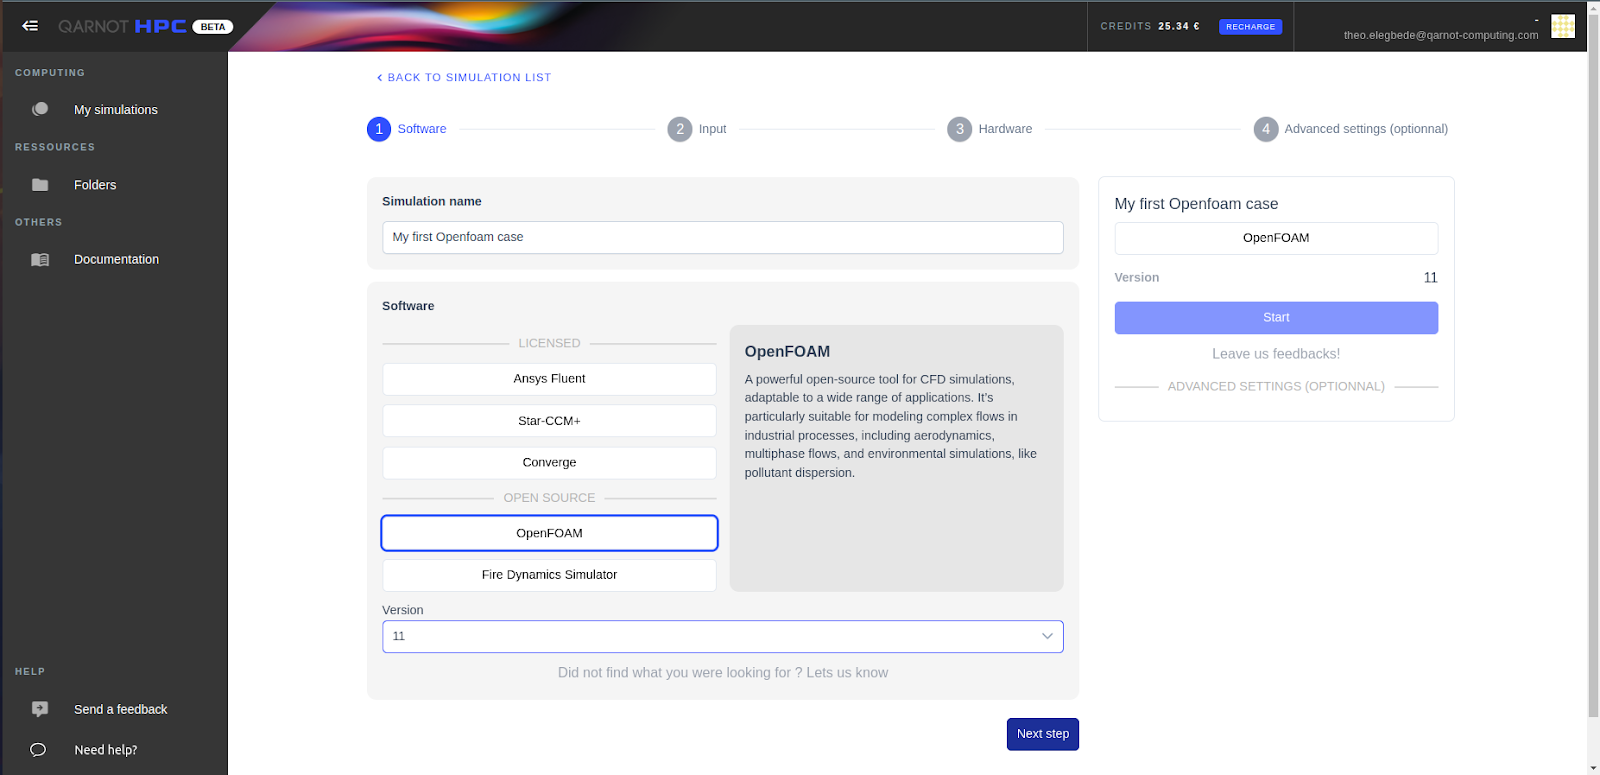This screenshot has width=1600, height=775.
Task: Go to Advanced settings (optionnal) step
Action: click(1366, 129)
